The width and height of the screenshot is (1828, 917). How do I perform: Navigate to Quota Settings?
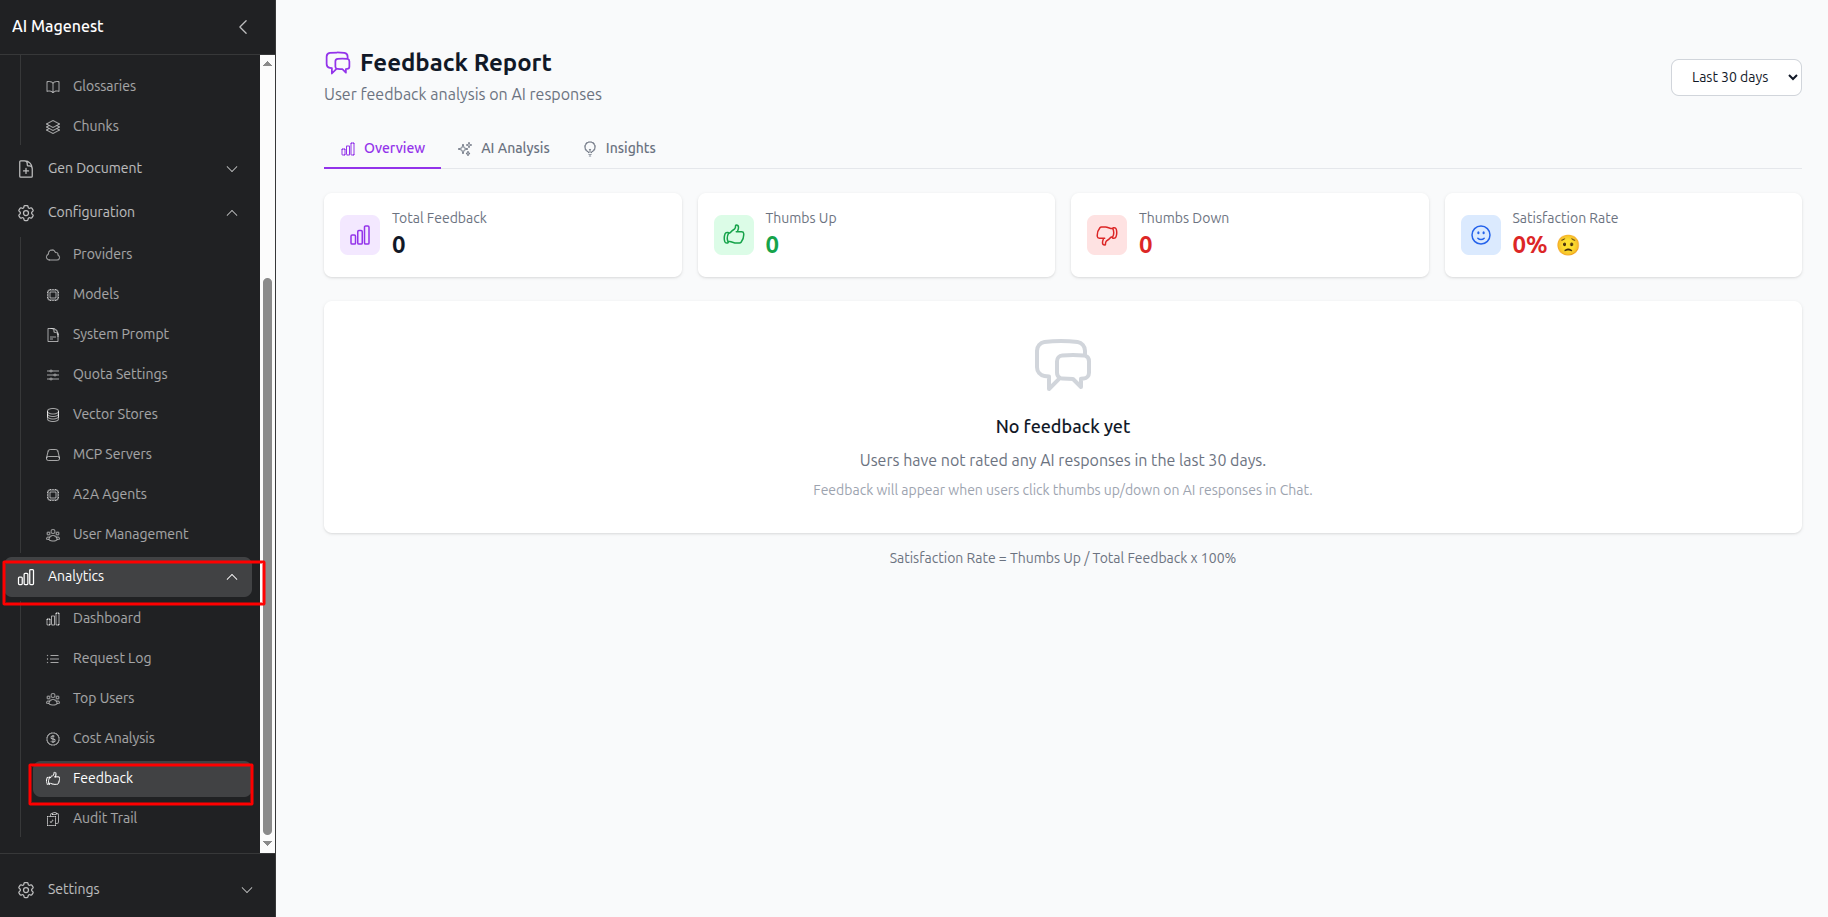[142, 374]
